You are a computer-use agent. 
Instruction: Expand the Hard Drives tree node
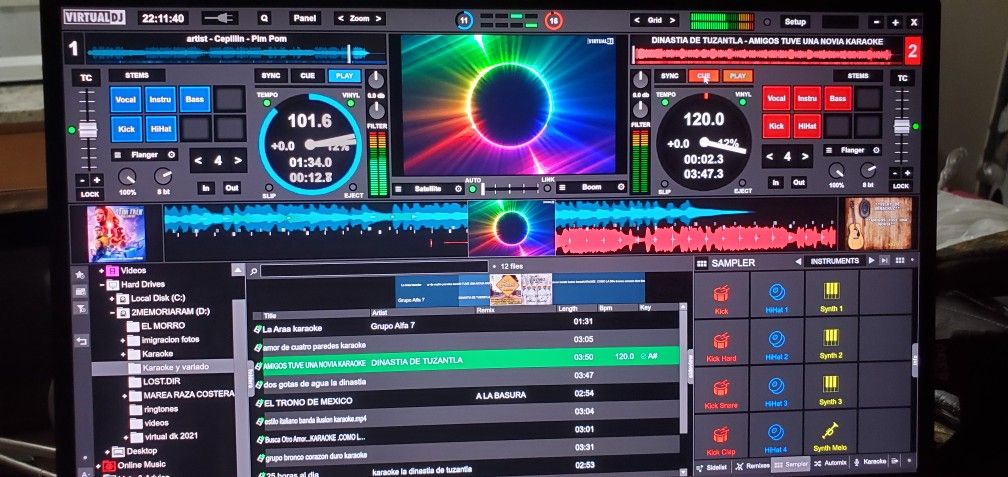pyautogui.click(x=101, y=285)
